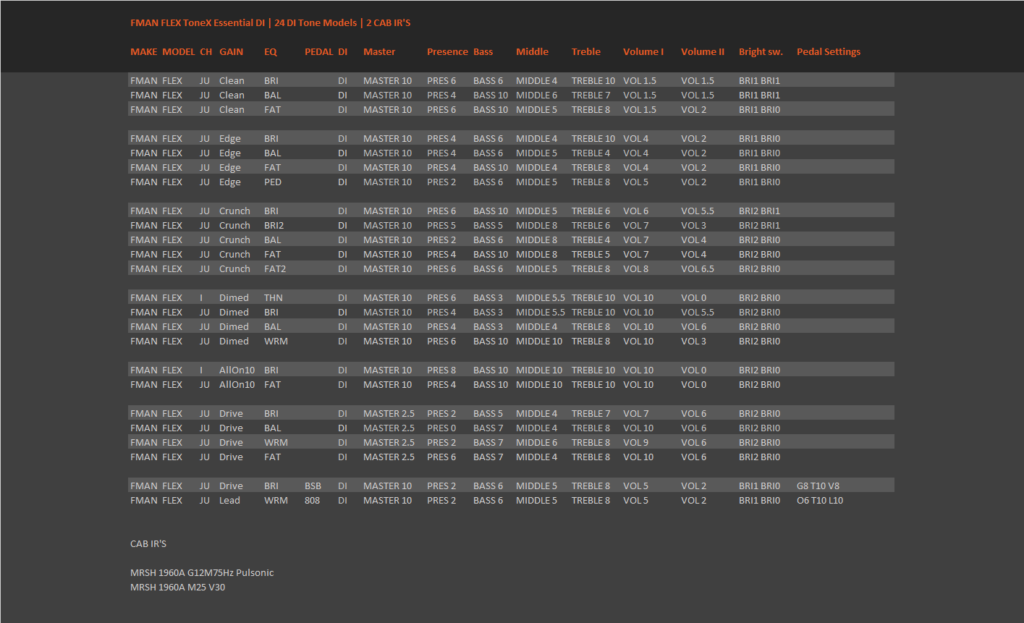Click the Bass column header

(x=483, y=52)
